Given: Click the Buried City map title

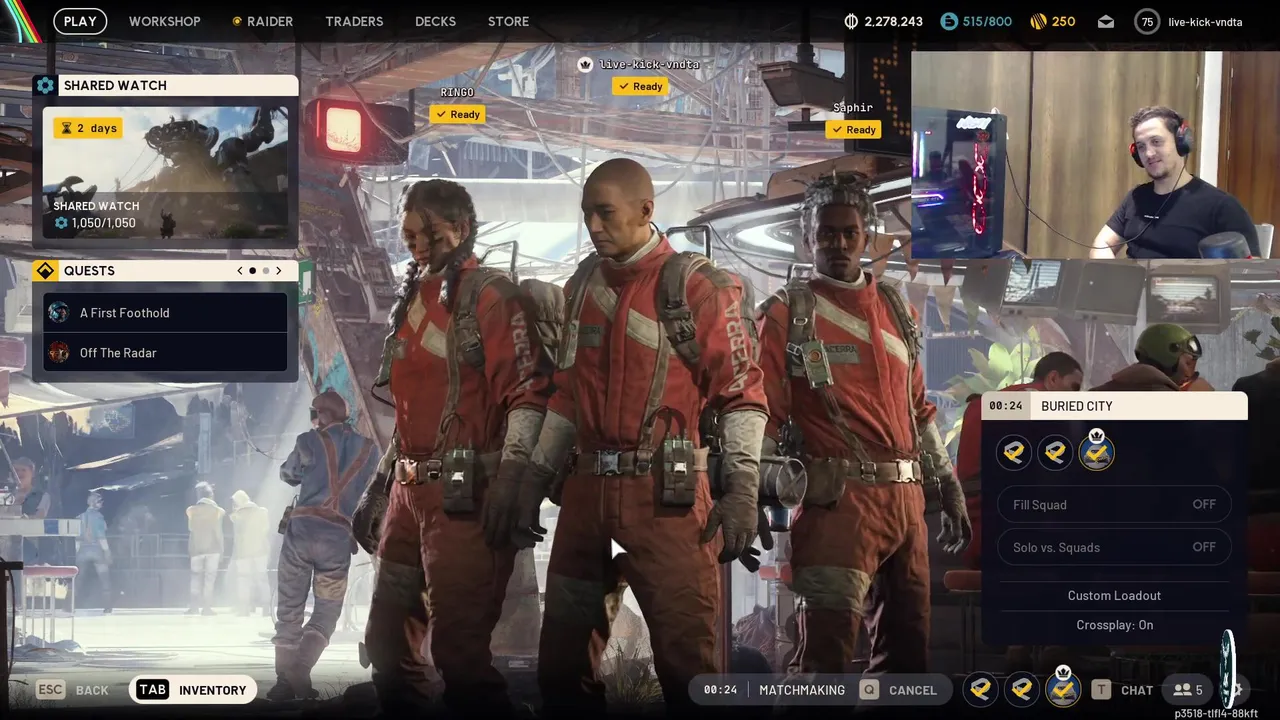Looking at the screenshot, I should 1076,406.
